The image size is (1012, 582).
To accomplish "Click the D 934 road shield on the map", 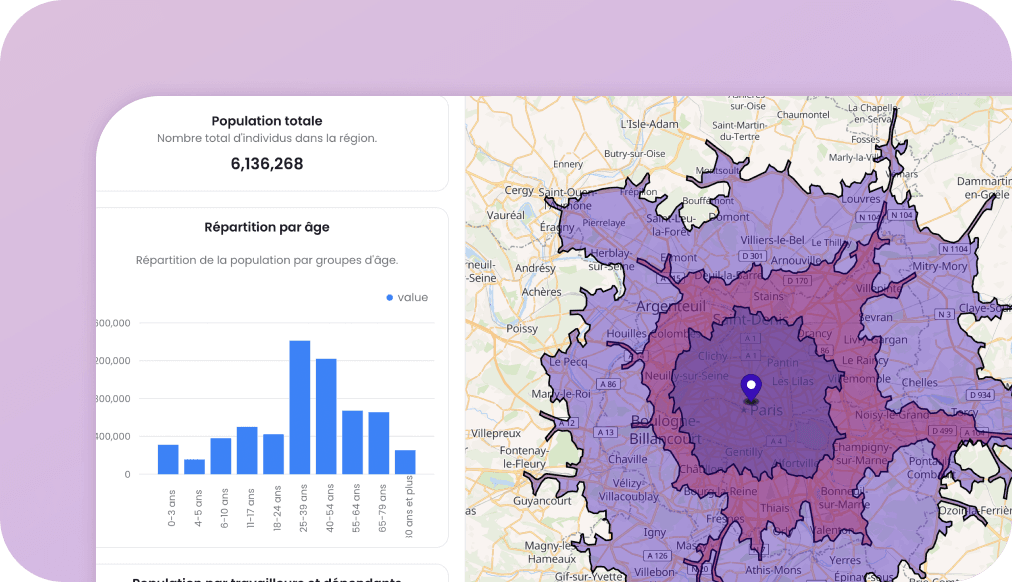I will 980,395.
